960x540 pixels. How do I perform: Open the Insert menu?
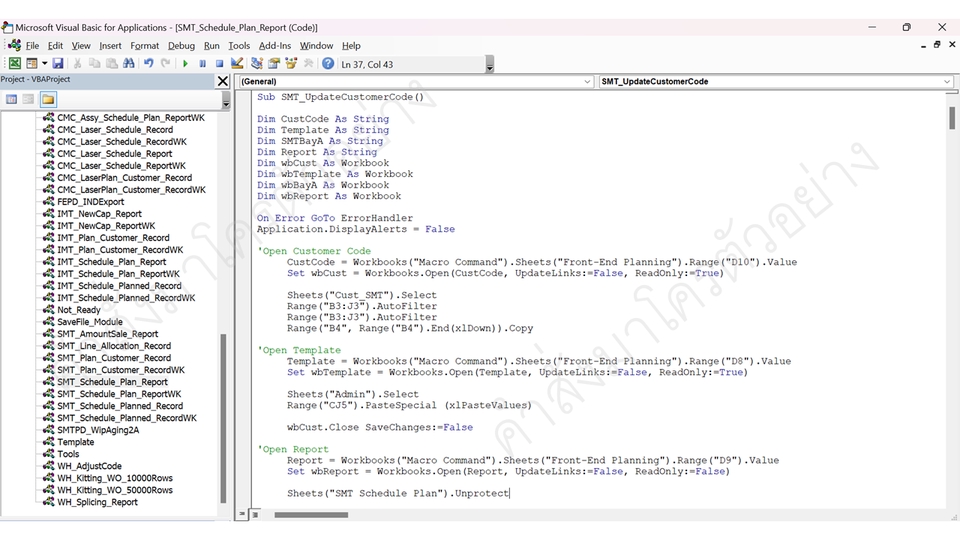tap(110, 46)
